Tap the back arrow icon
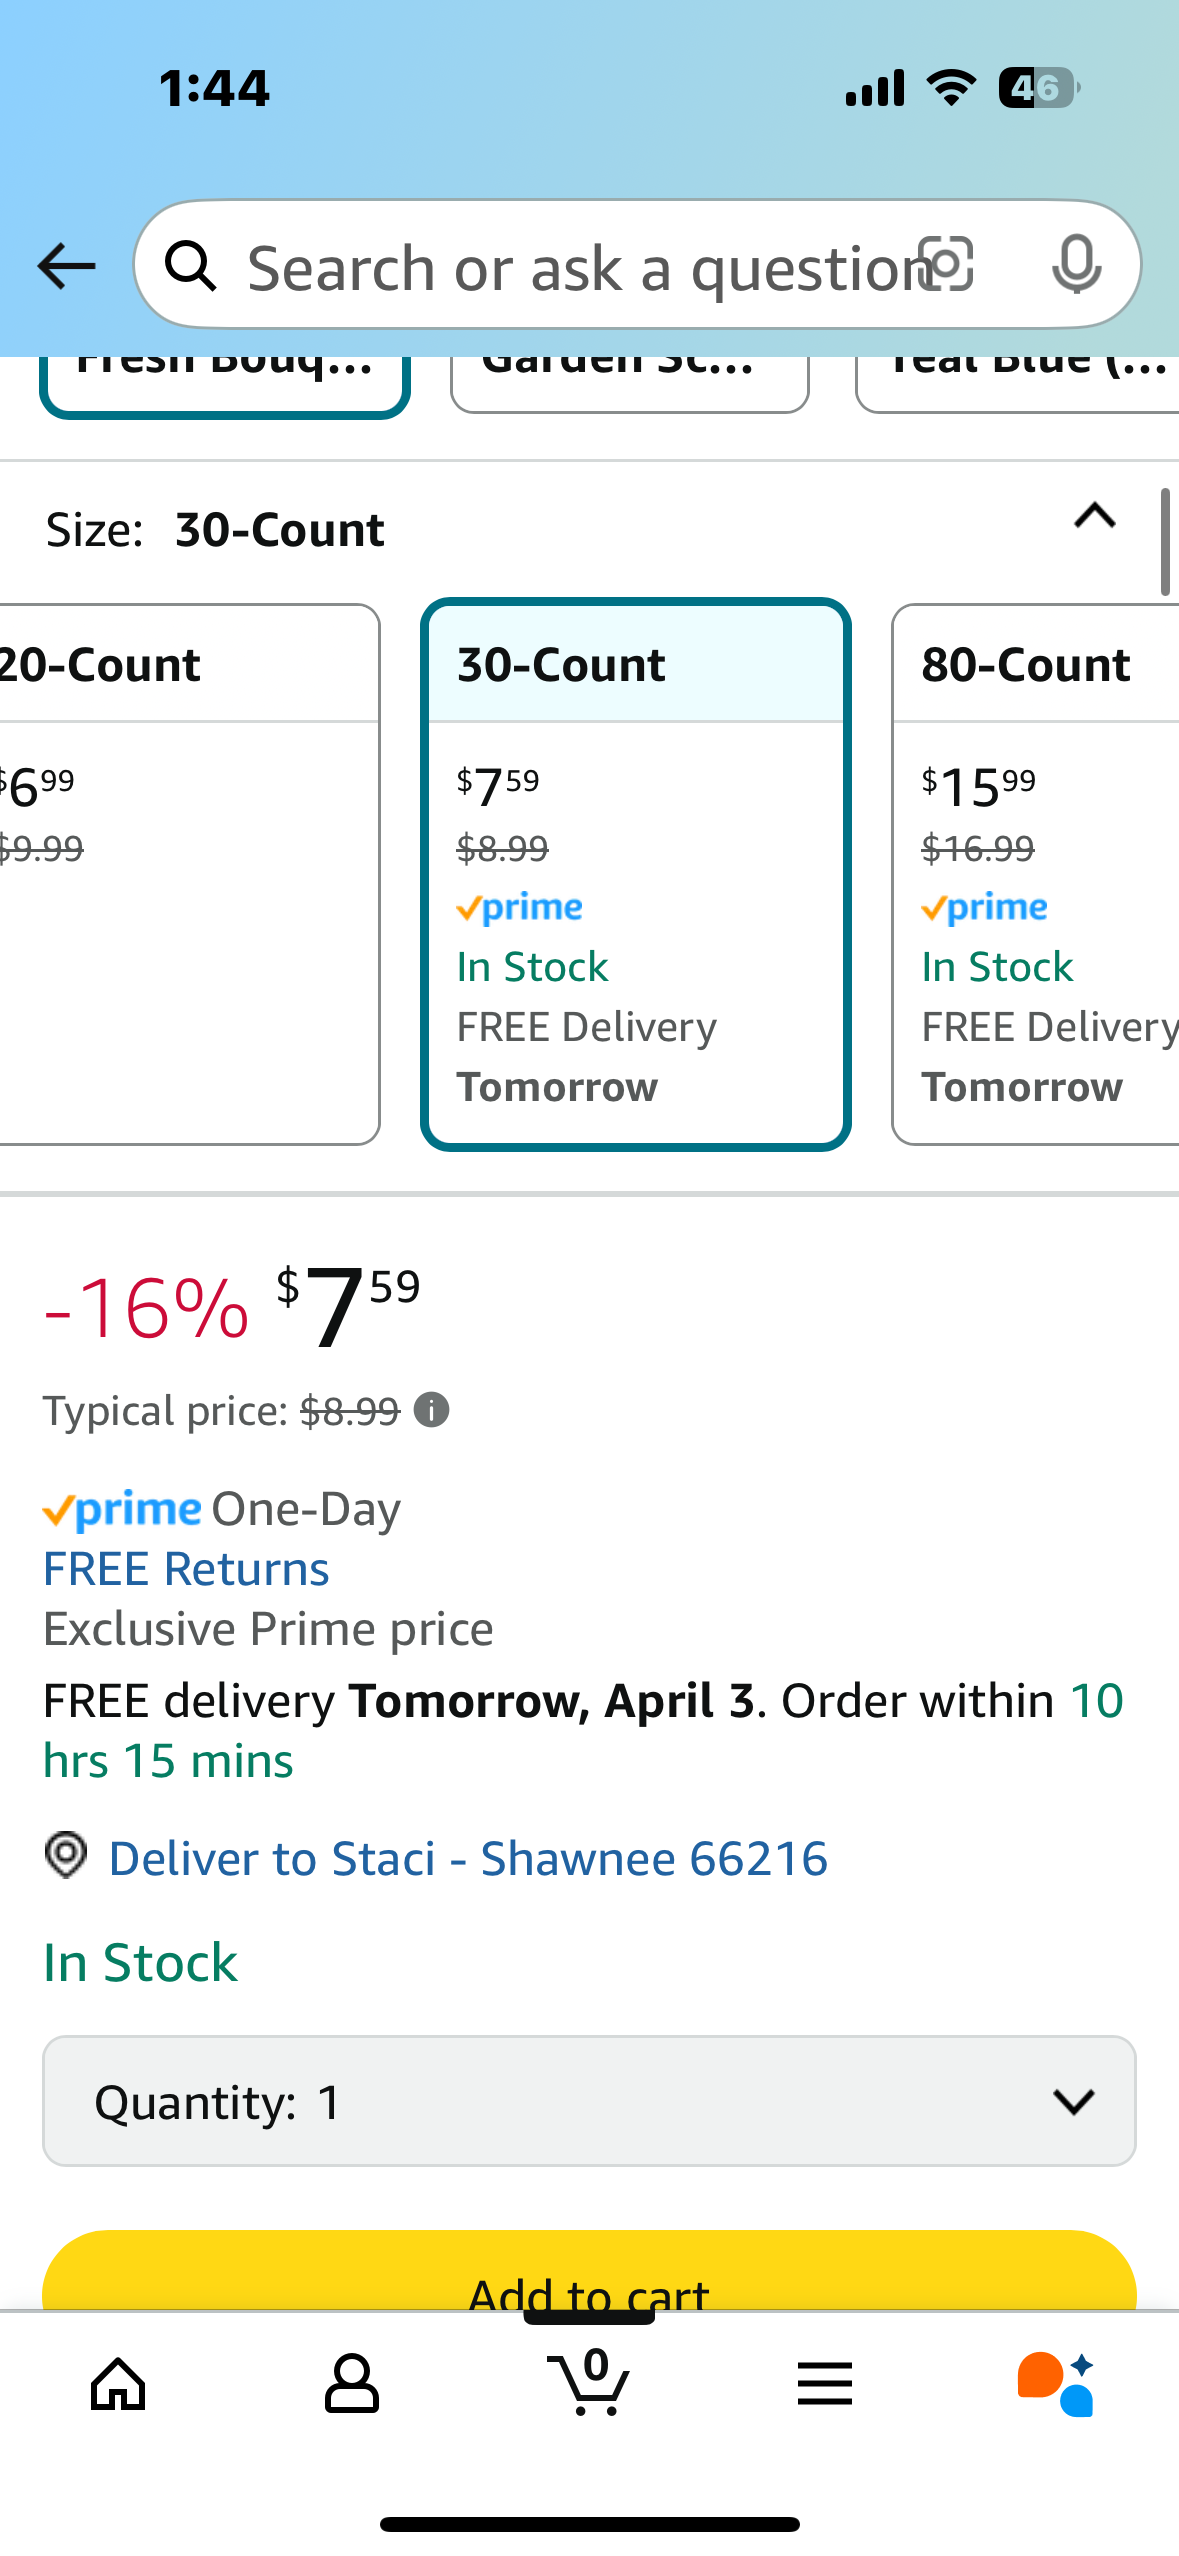The image size is (1179, 2556). click(x=66, y=266)
